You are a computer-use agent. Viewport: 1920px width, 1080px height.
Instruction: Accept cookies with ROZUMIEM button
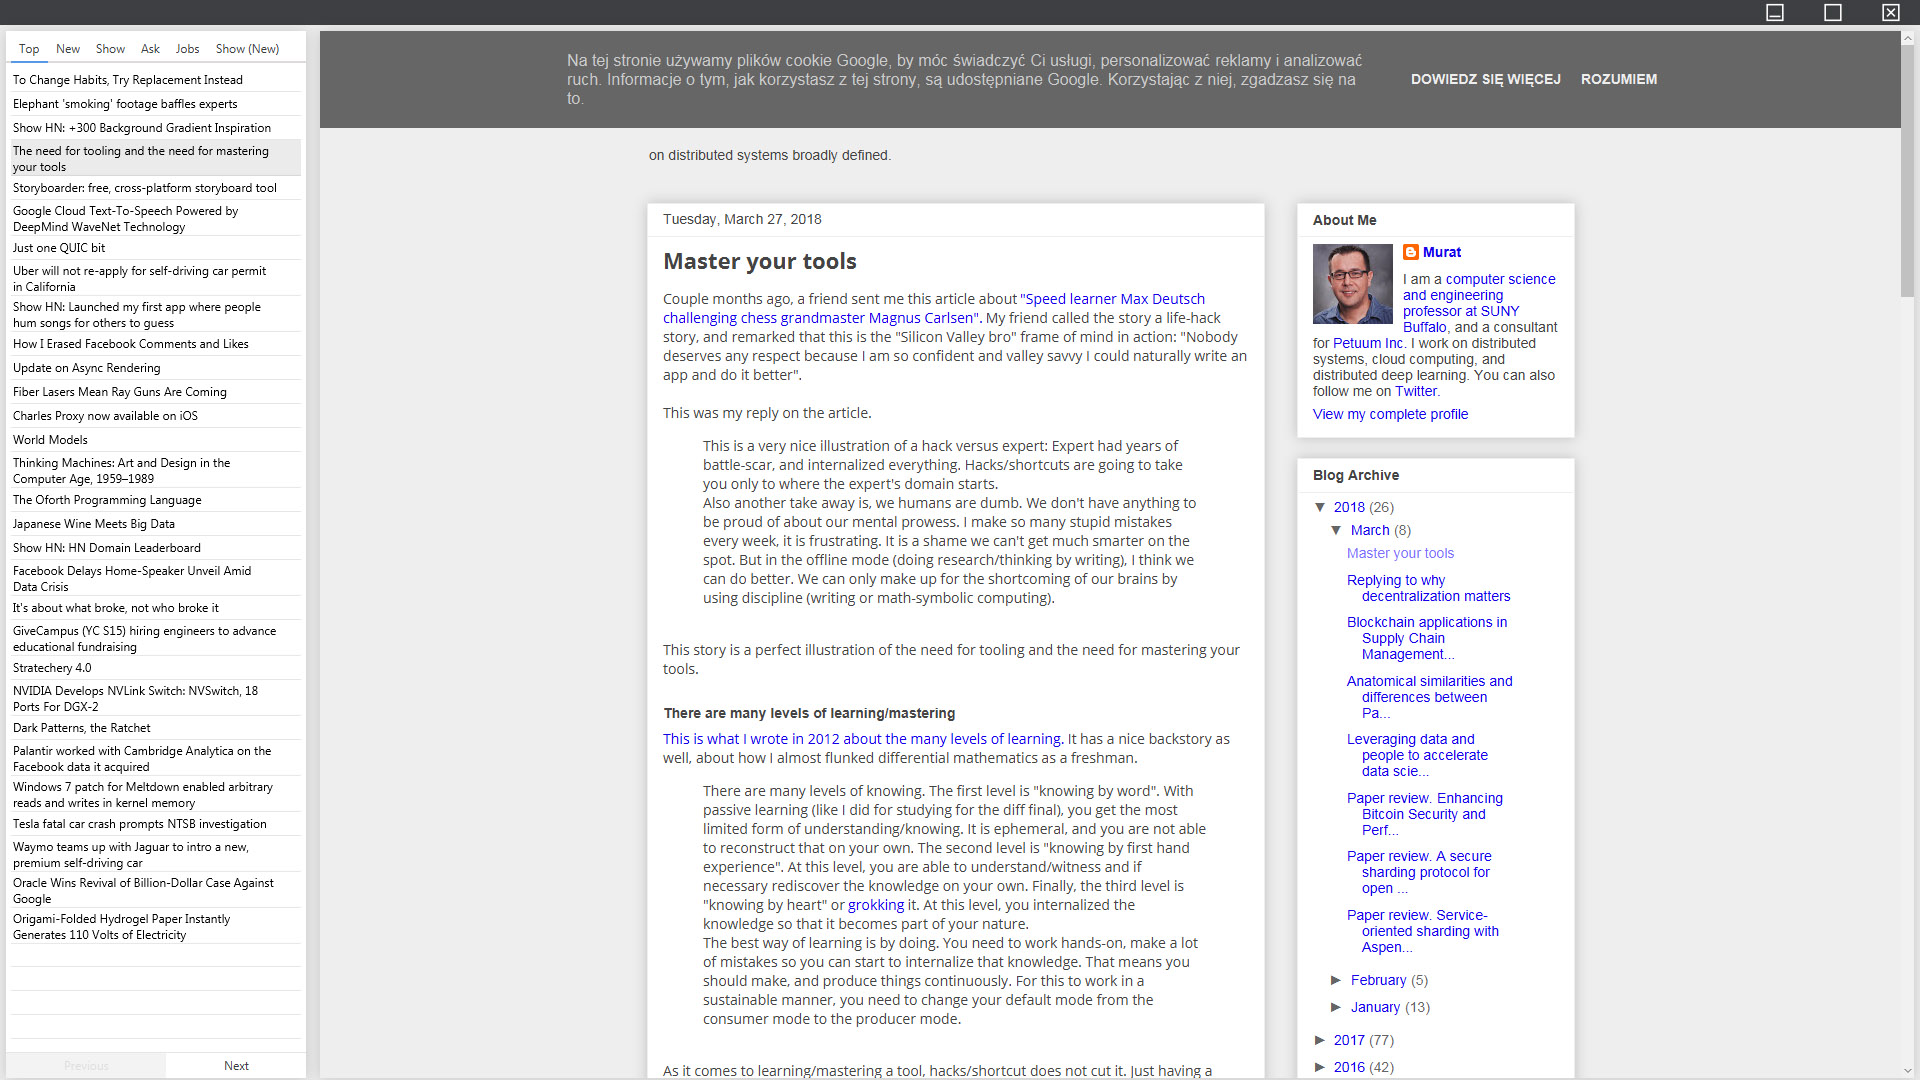(1618, 79)
